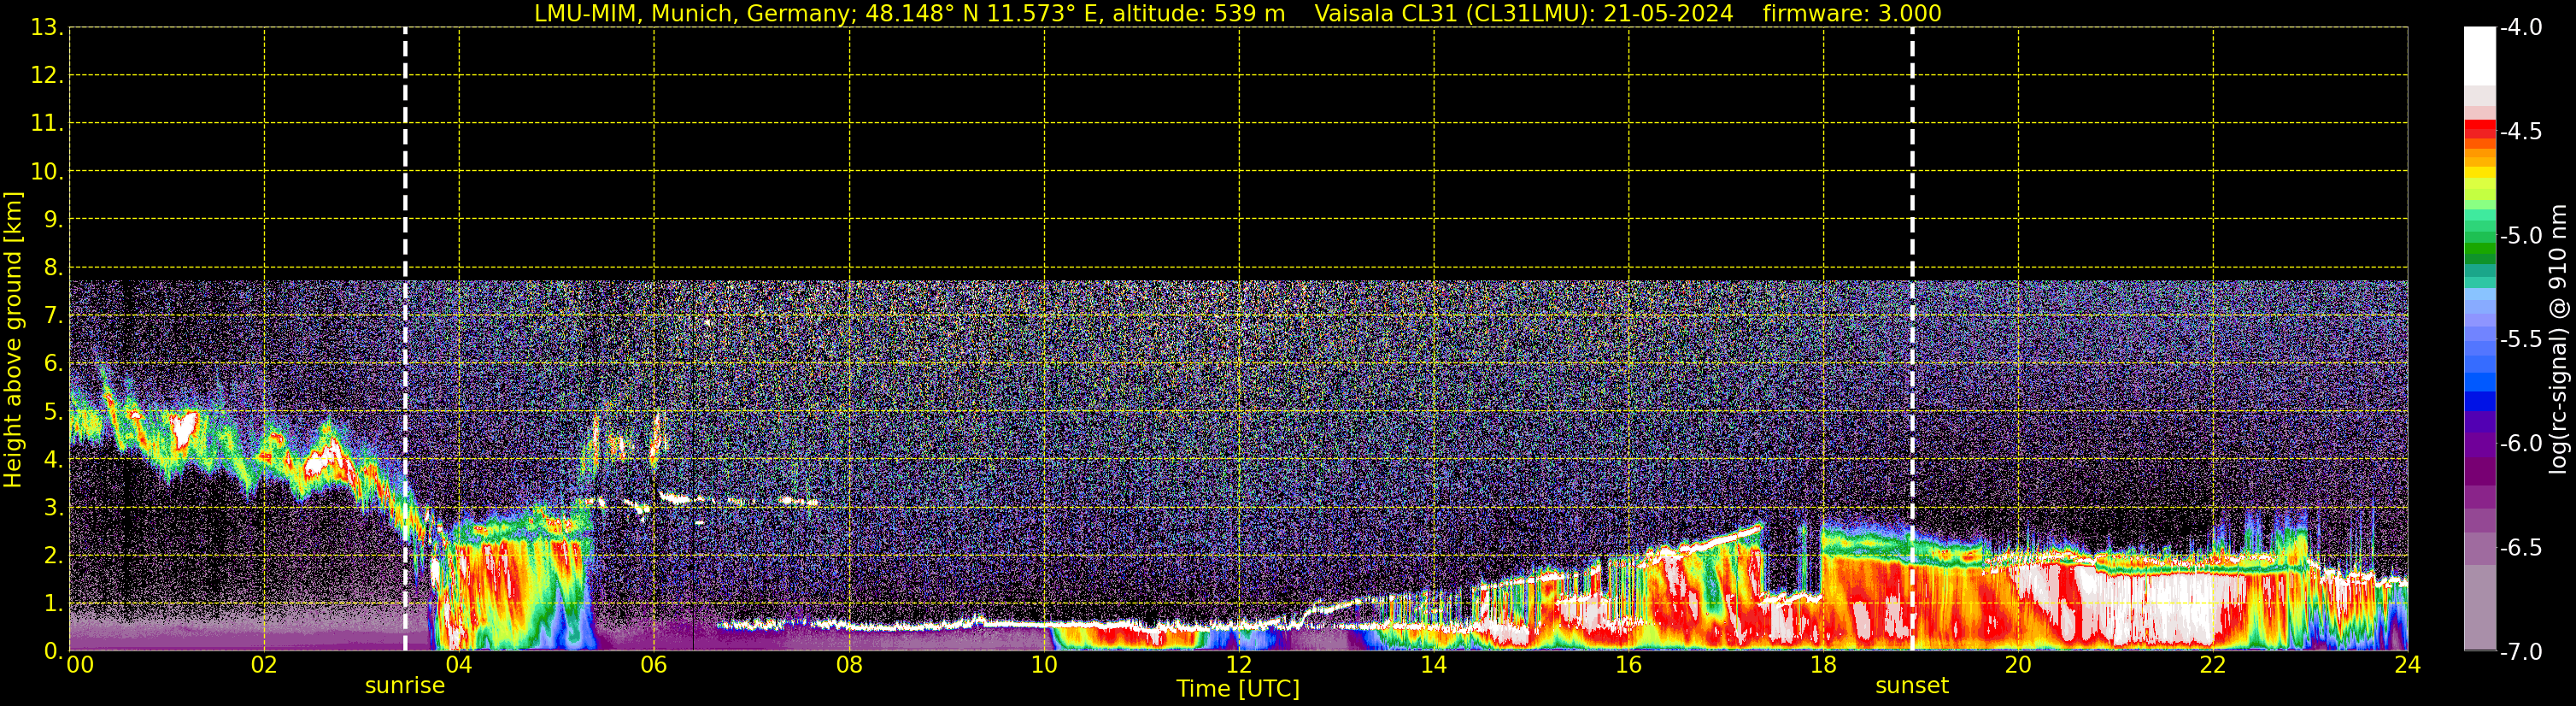Click the '11.' height tick label

47,124
